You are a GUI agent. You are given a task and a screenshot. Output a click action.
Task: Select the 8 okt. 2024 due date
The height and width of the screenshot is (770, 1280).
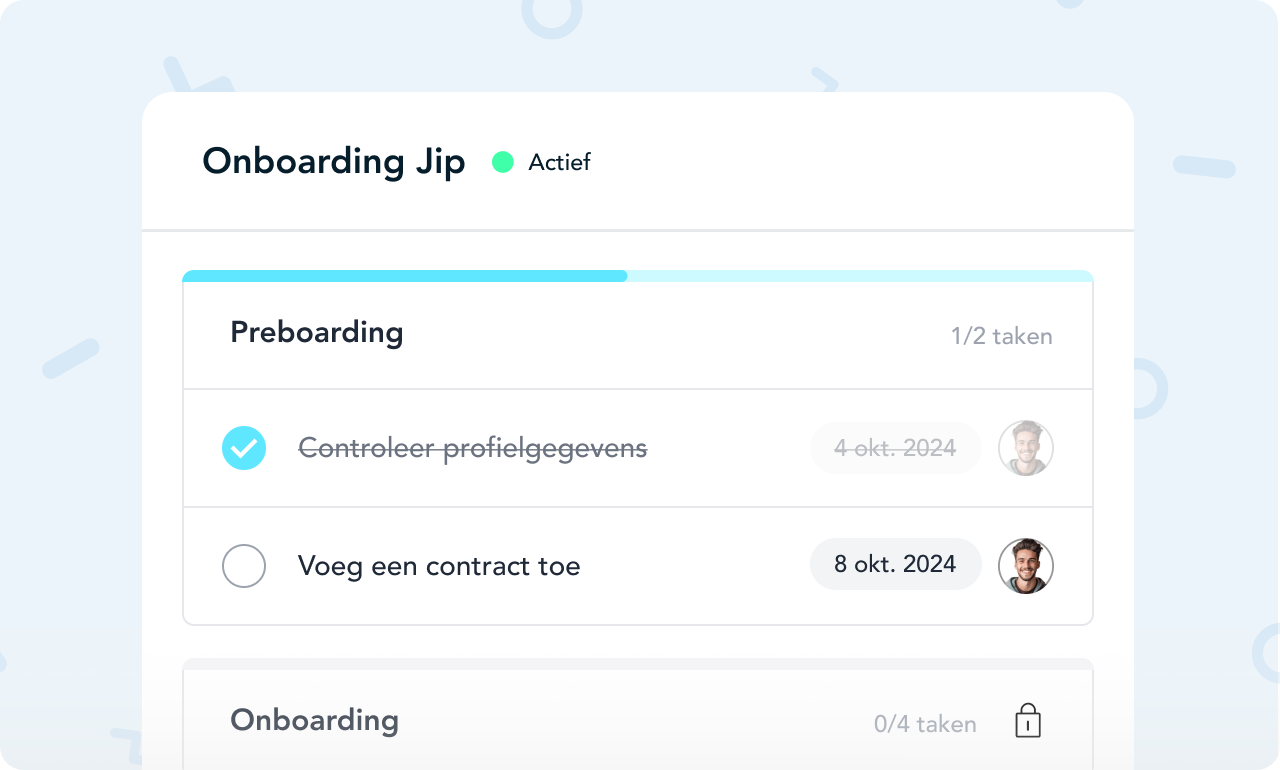[x=895, y=565]
